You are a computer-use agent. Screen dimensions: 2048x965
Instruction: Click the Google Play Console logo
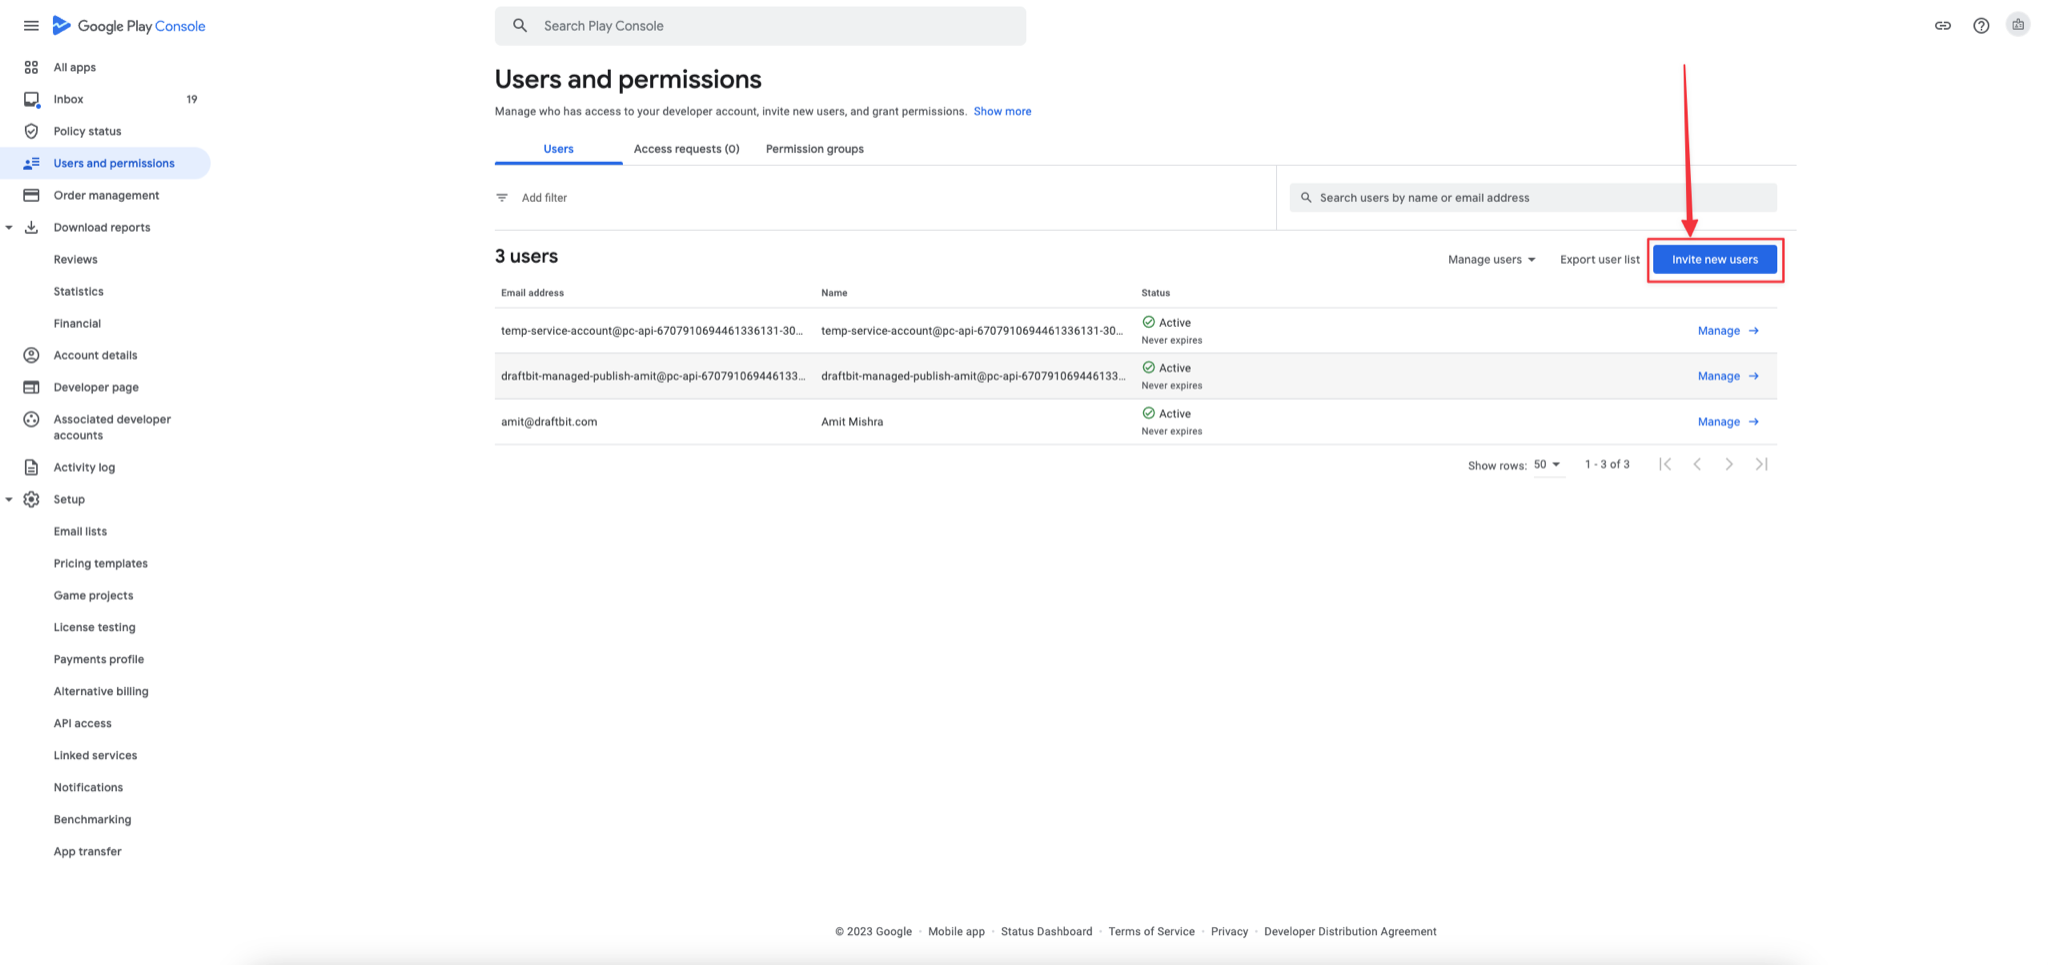coord(129,26)
